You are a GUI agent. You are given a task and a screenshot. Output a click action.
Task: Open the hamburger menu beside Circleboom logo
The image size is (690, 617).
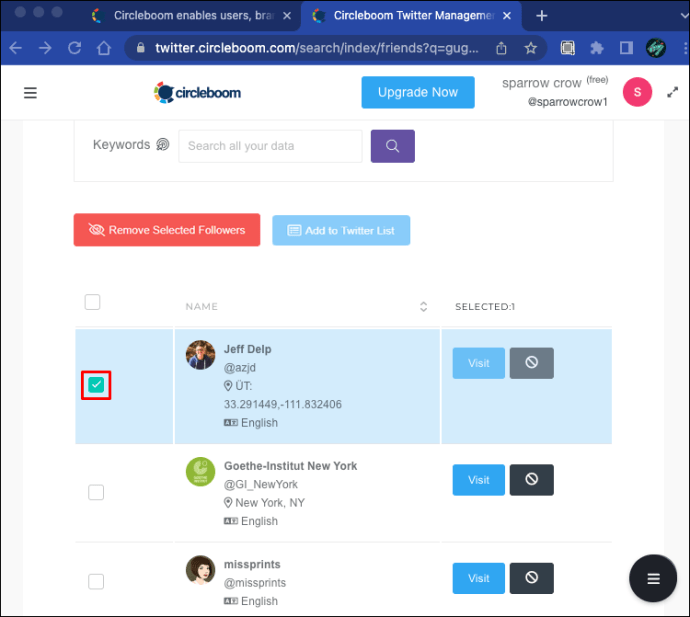point(30,93)
